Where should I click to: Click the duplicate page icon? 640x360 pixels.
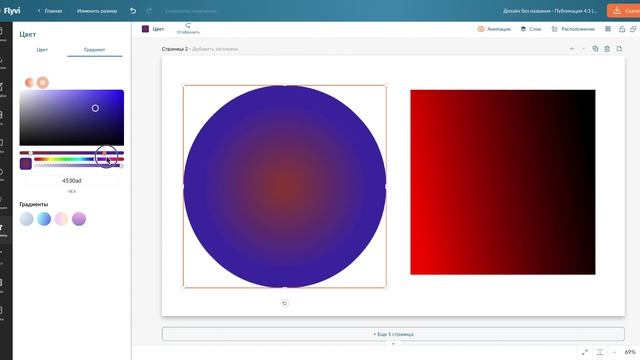(596, 49)
